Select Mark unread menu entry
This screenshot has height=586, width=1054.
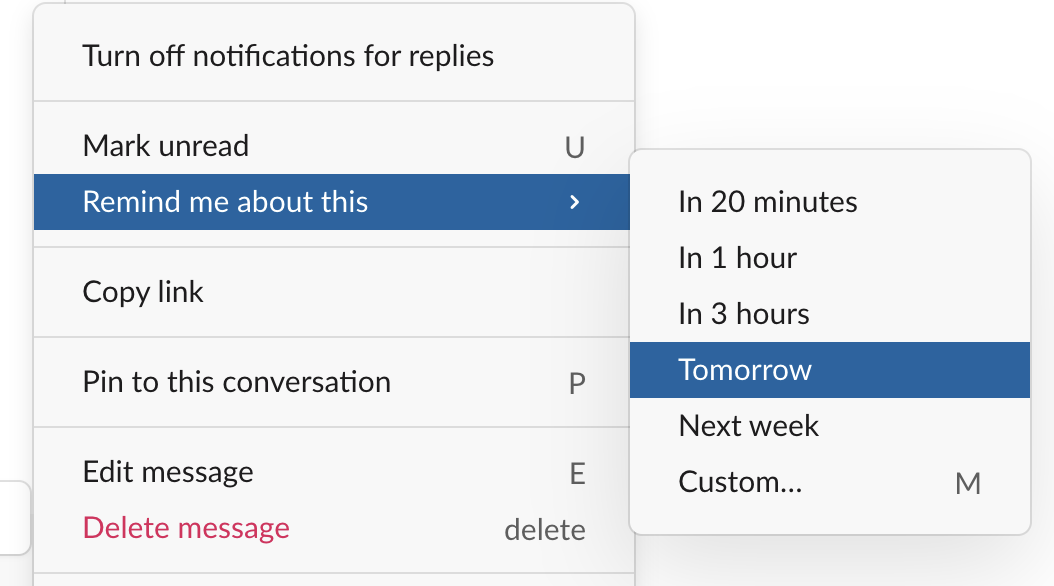(x=166, y=146)
